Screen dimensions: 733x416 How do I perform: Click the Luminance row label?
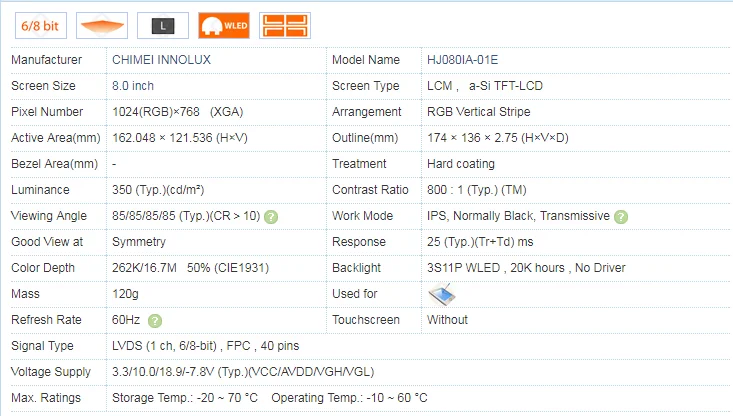tap(40, 190)
